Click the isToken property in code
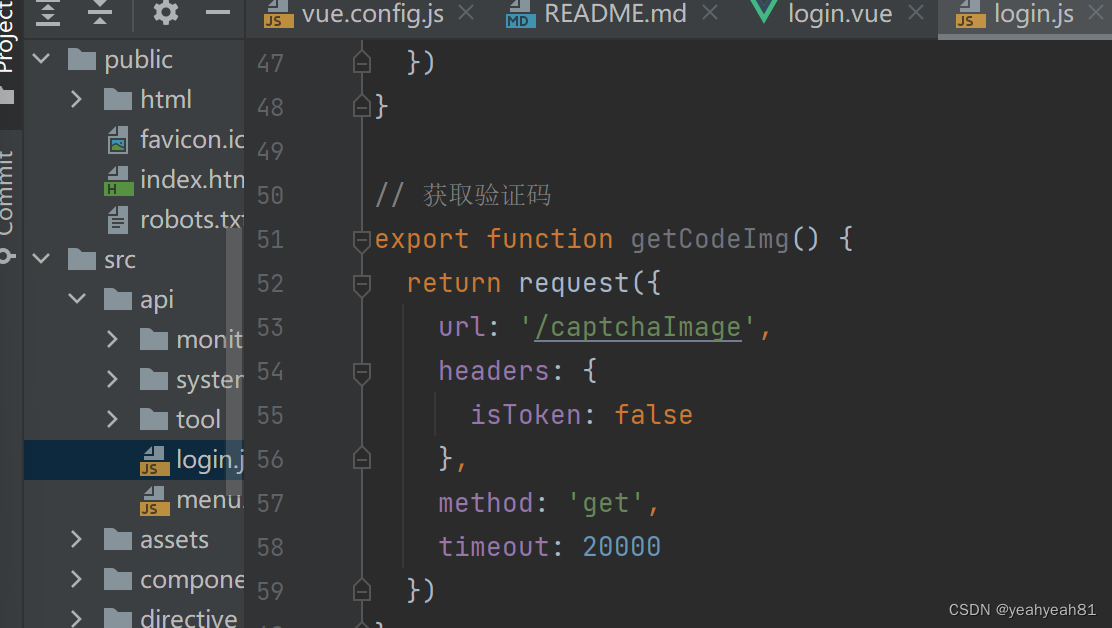 tap(526, 415)
